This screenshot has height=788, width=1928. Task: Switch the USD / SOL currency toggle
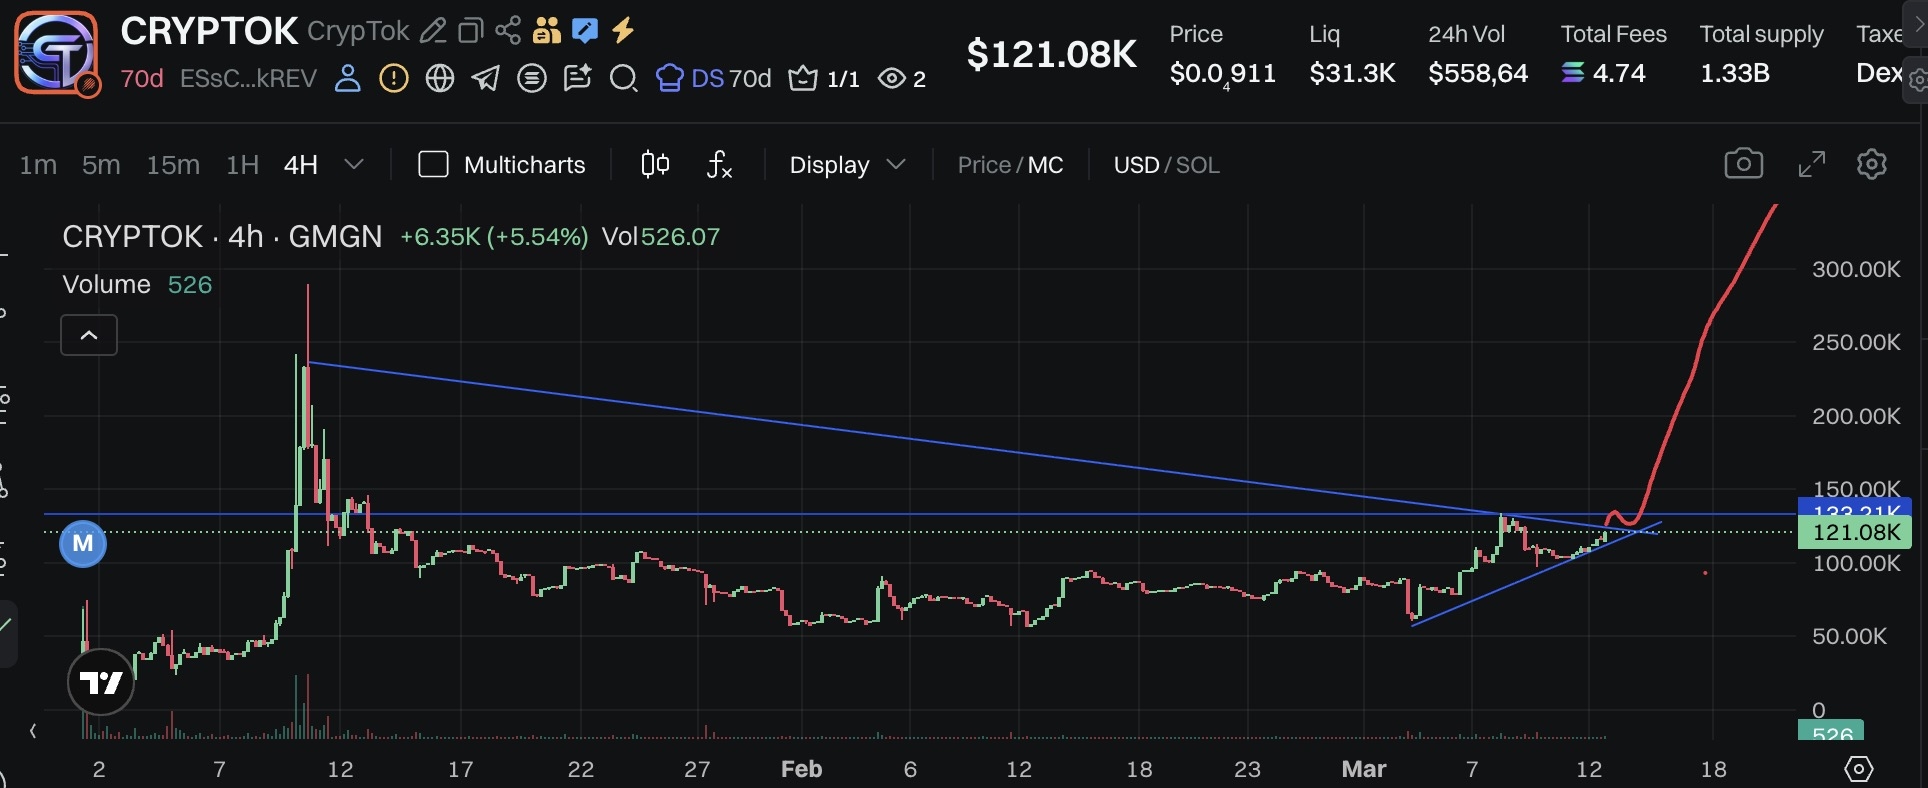pyautogui.click(x=1166, y=165)
